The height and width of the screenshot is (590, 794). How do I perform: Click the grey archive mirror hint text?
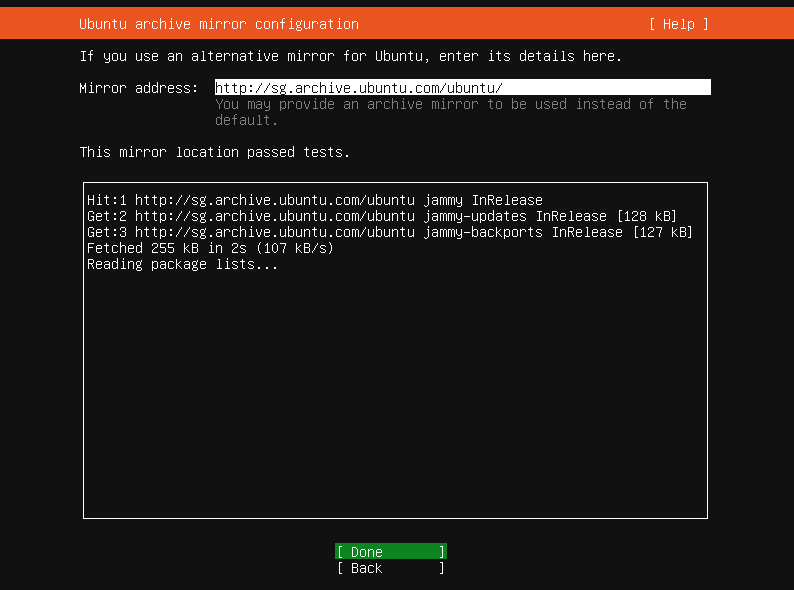click(x=450, y=104)
